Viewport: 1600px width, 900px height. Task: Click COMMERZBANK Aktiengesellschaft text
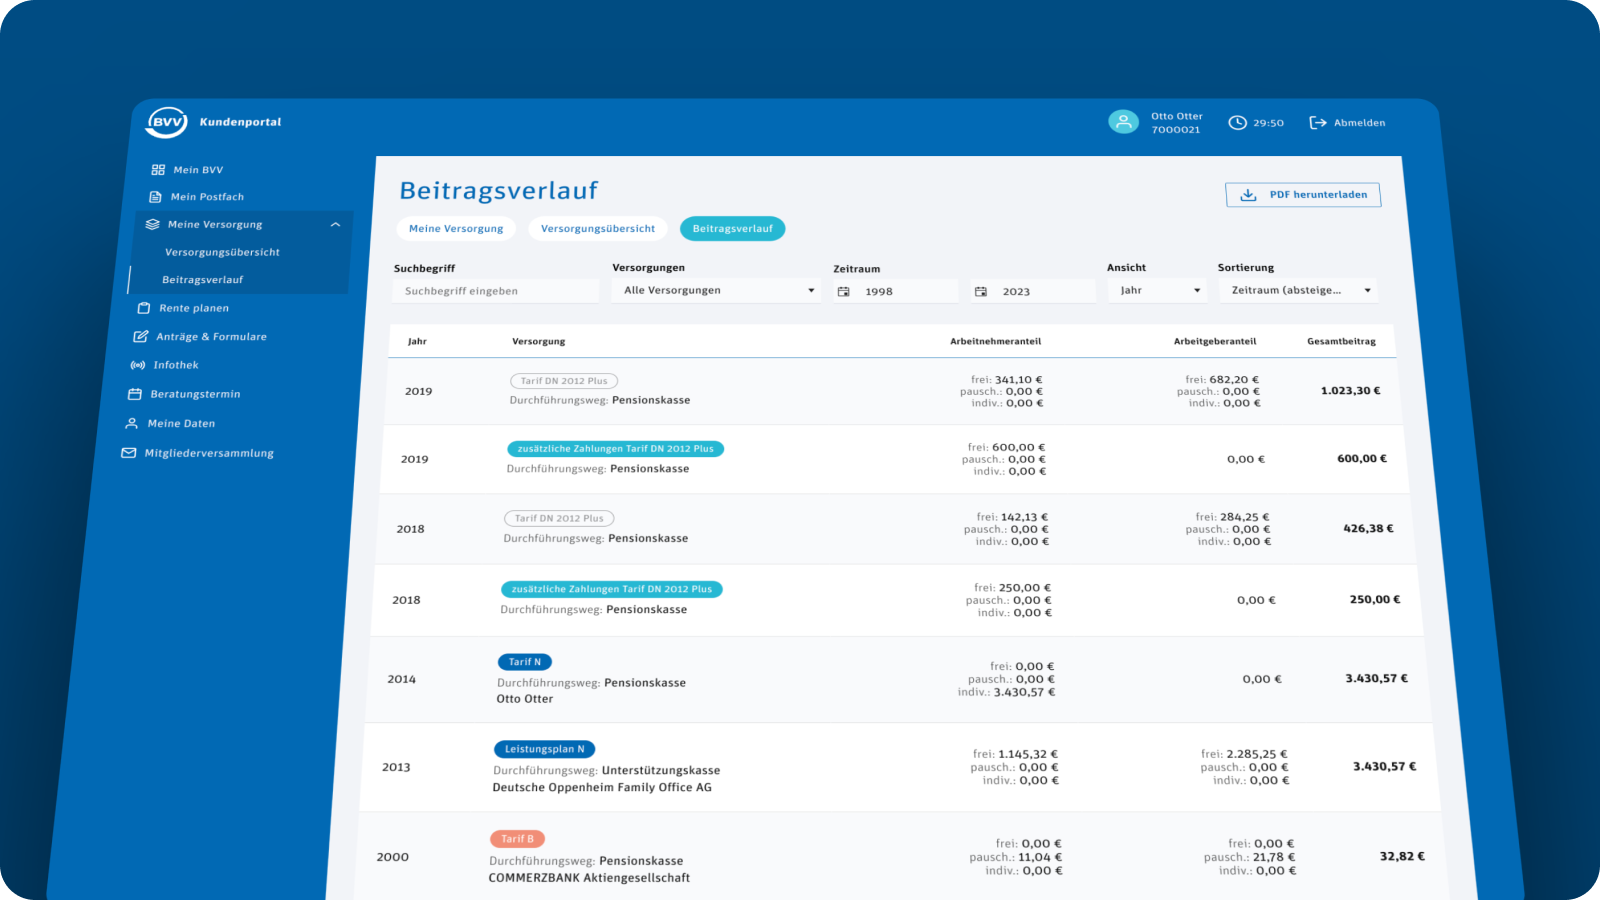(x=589, y=878)
